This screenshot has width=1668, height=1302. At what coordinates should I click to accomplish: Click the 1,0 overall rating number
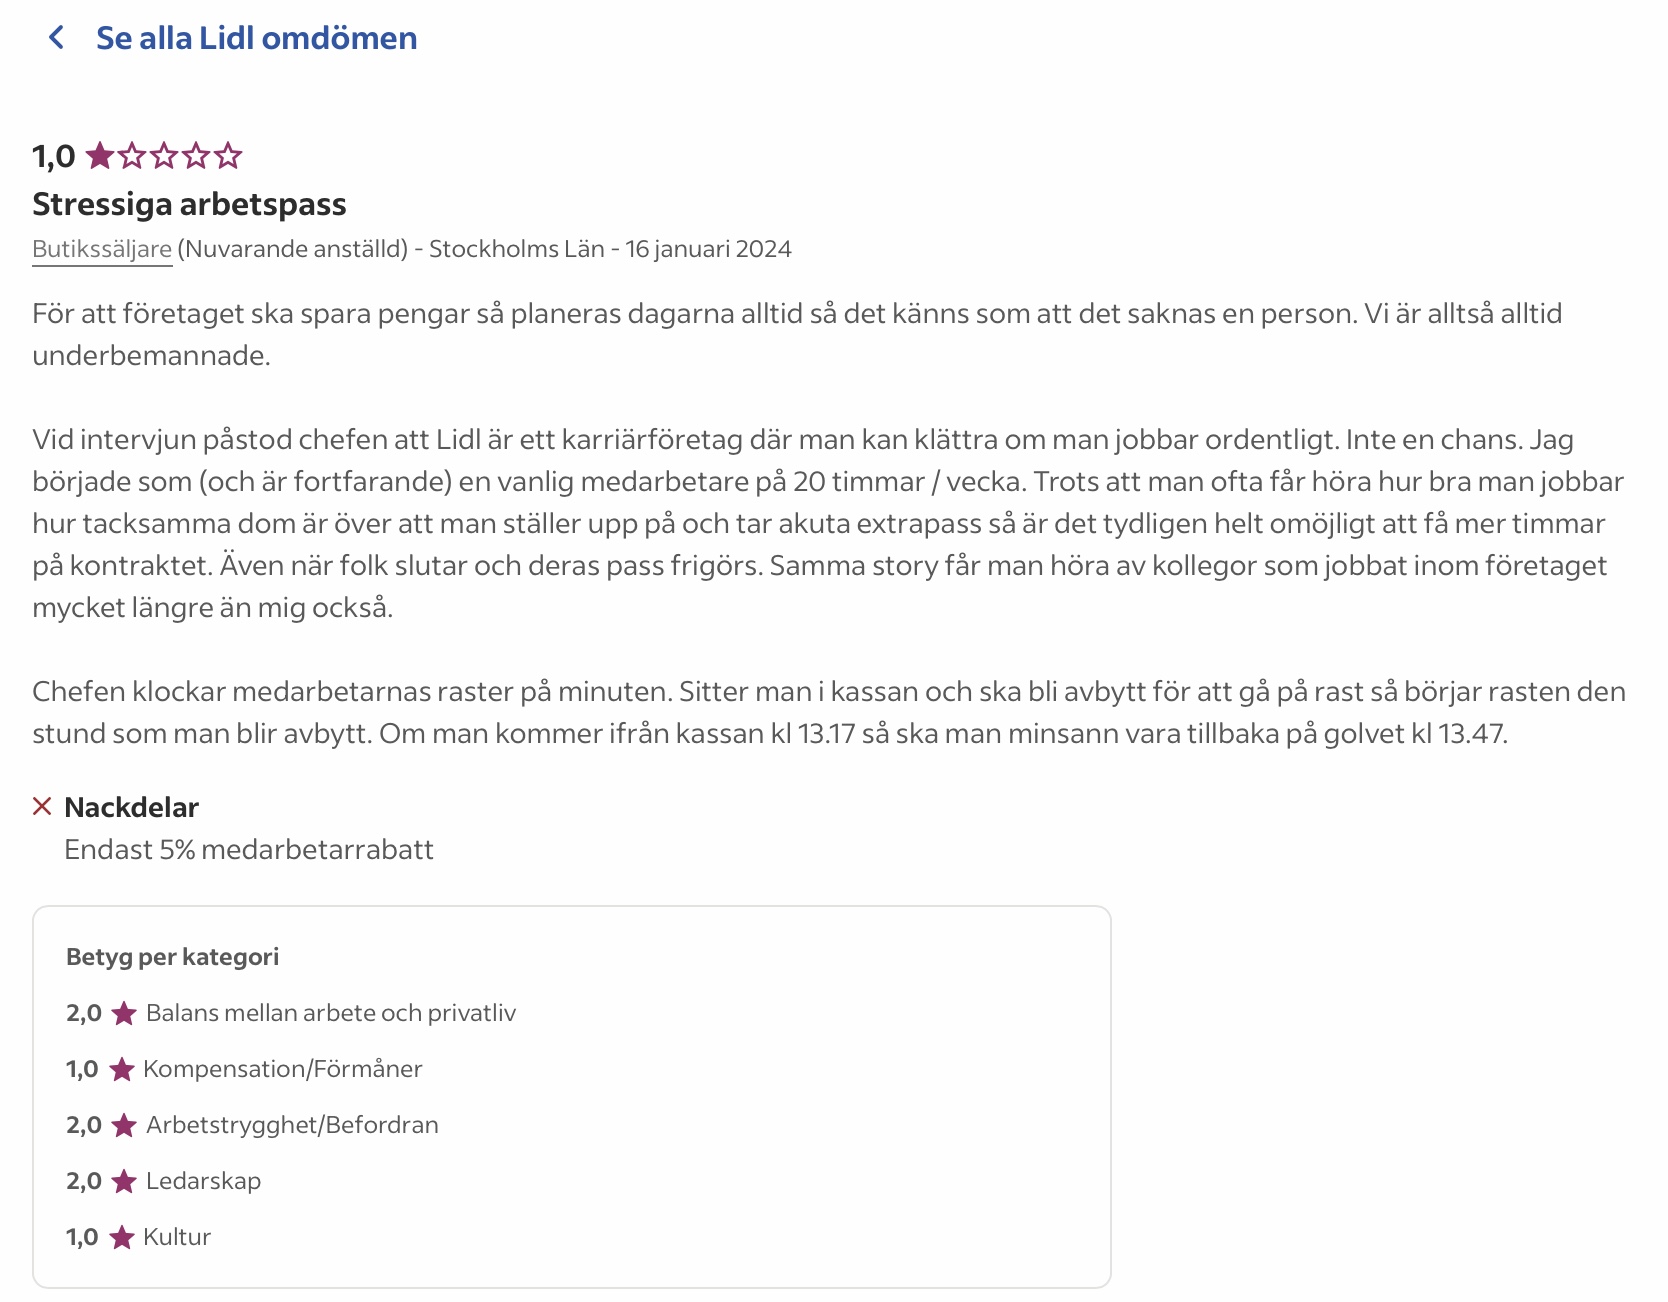(54, 156)
